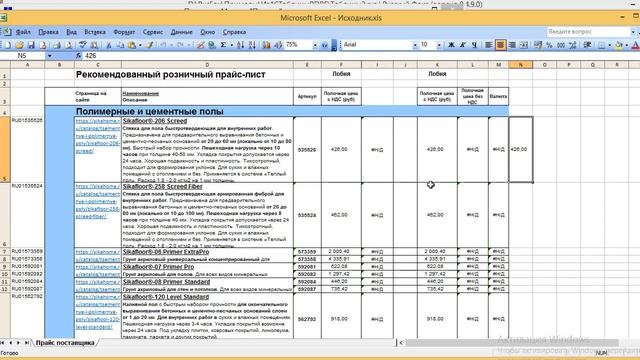Open the Fill Color dropdown arrow

pyautogui.click(x=627, y=45)
